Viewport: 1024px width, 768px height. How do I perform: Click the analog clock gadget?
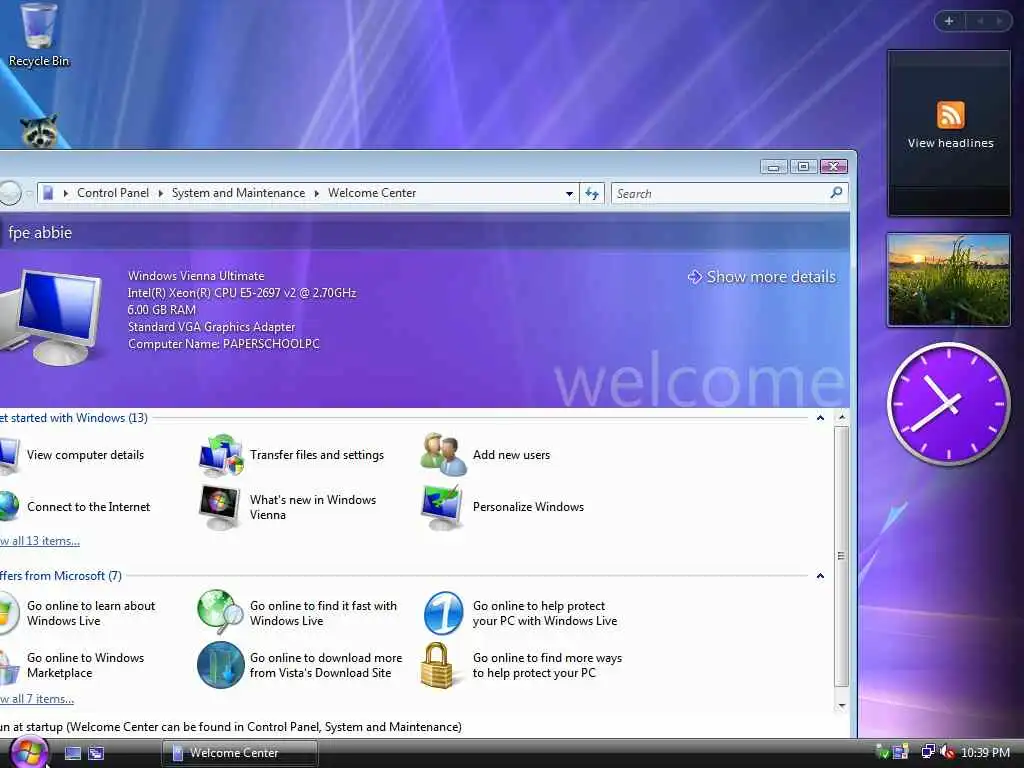(x=948, y=404)
